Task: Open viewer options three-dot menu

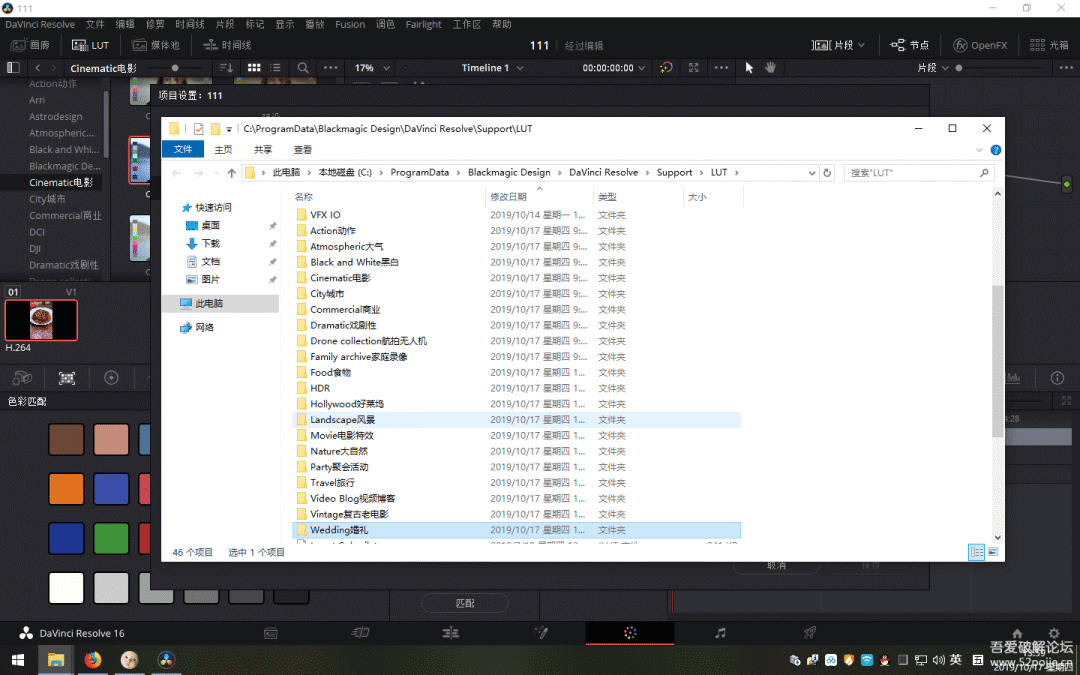Action: [721, 68]
